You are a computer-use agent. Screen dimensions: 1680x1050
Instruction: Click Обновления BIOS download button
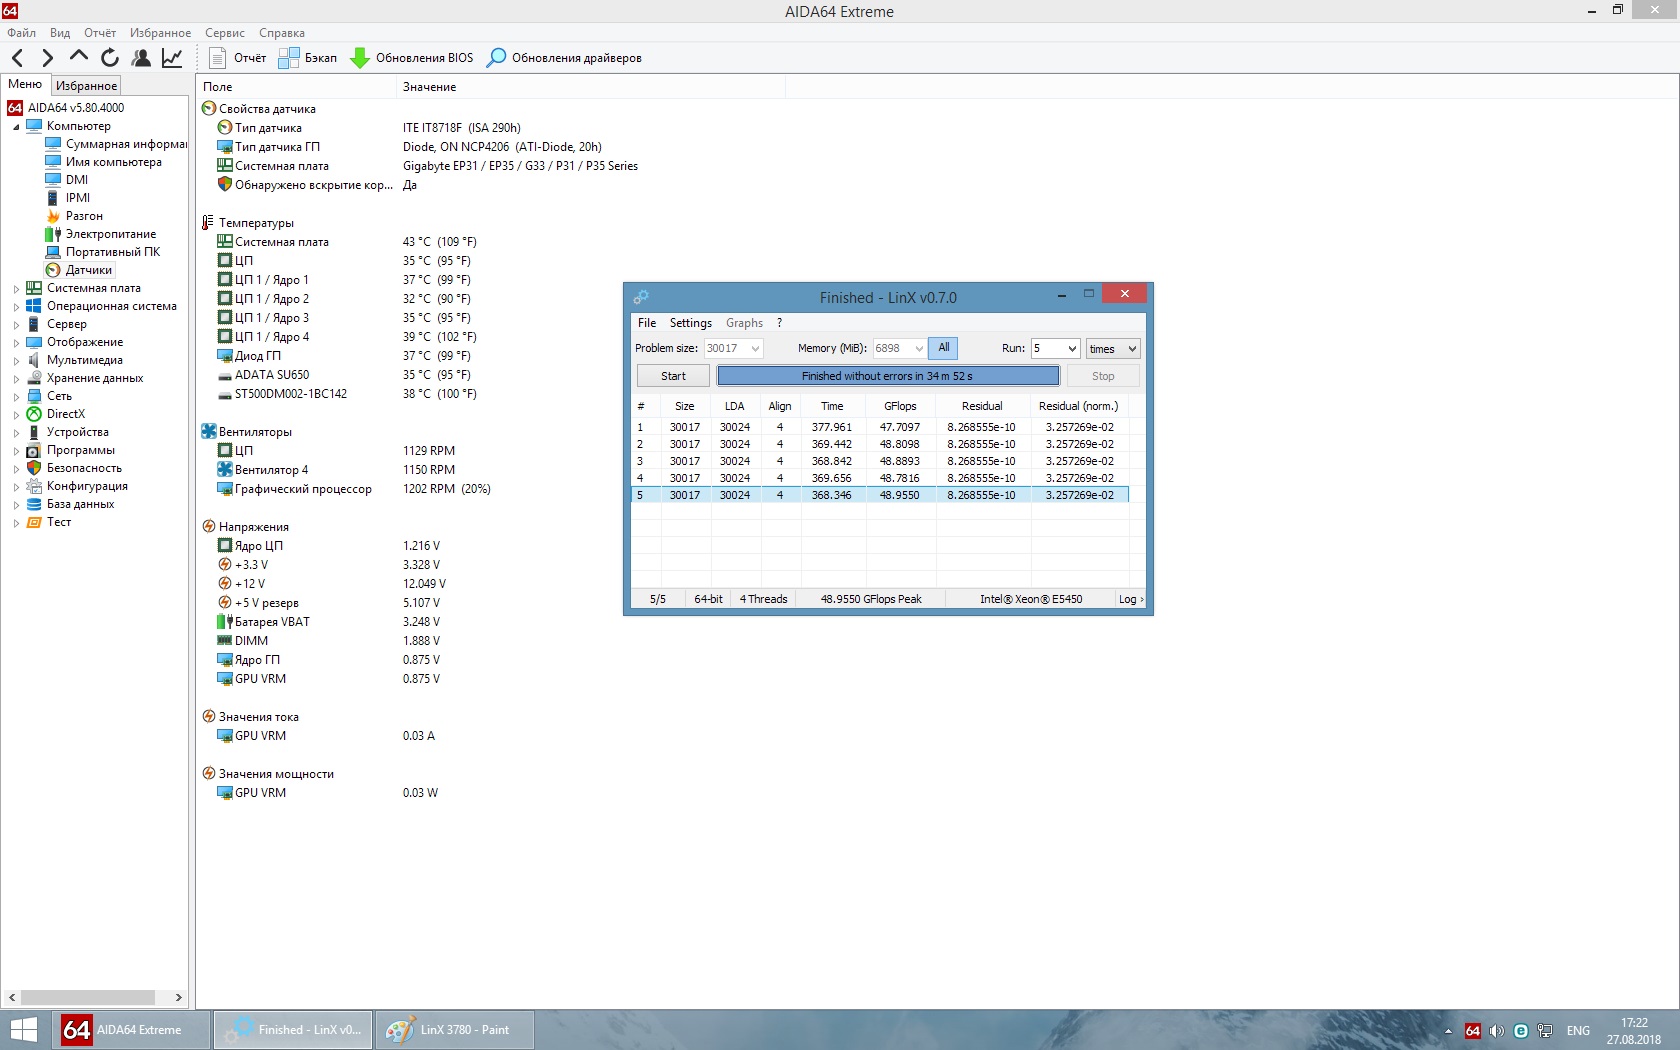coord(412,58)
